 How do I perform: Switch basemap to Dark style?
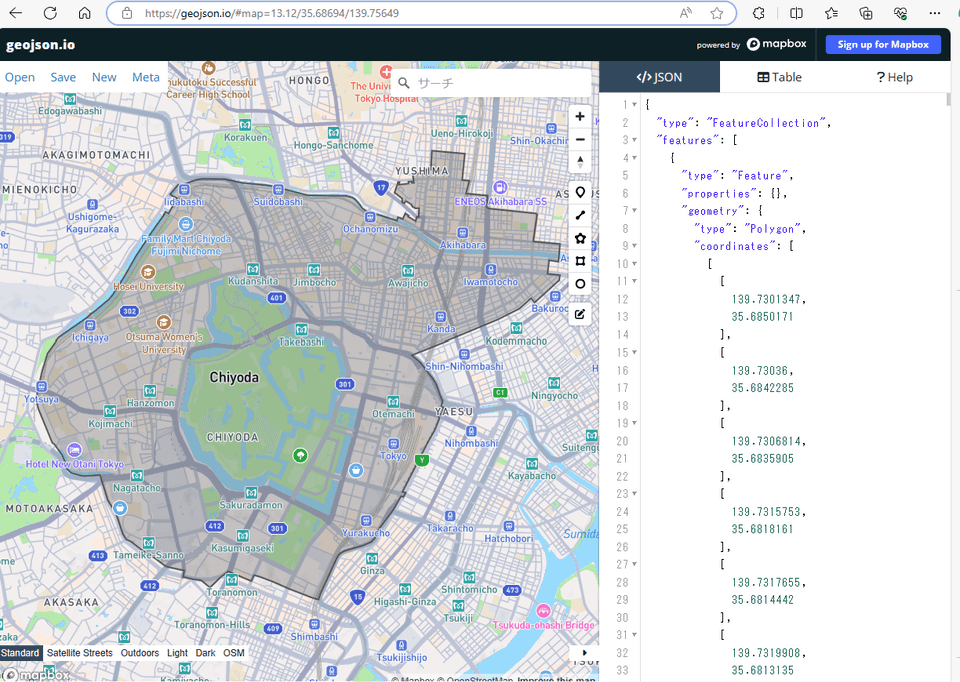point(205,653)
